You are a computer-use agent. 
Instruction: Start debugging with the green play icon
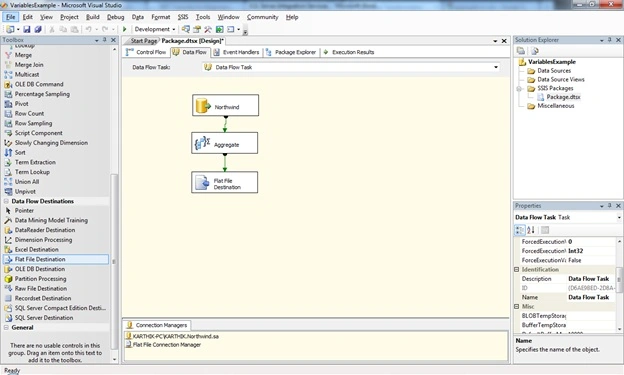(125, 29)
